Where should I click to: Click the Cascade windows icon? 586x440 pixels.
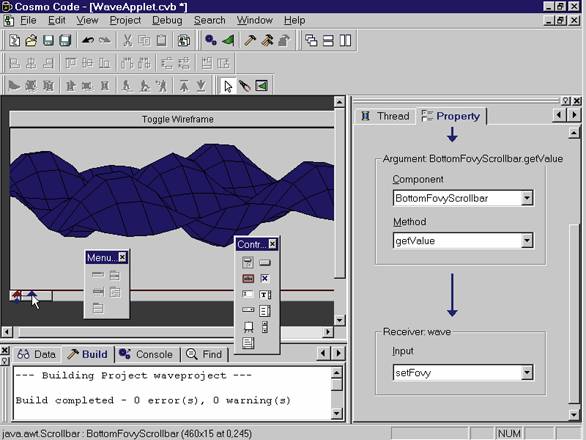pos(311,40)
